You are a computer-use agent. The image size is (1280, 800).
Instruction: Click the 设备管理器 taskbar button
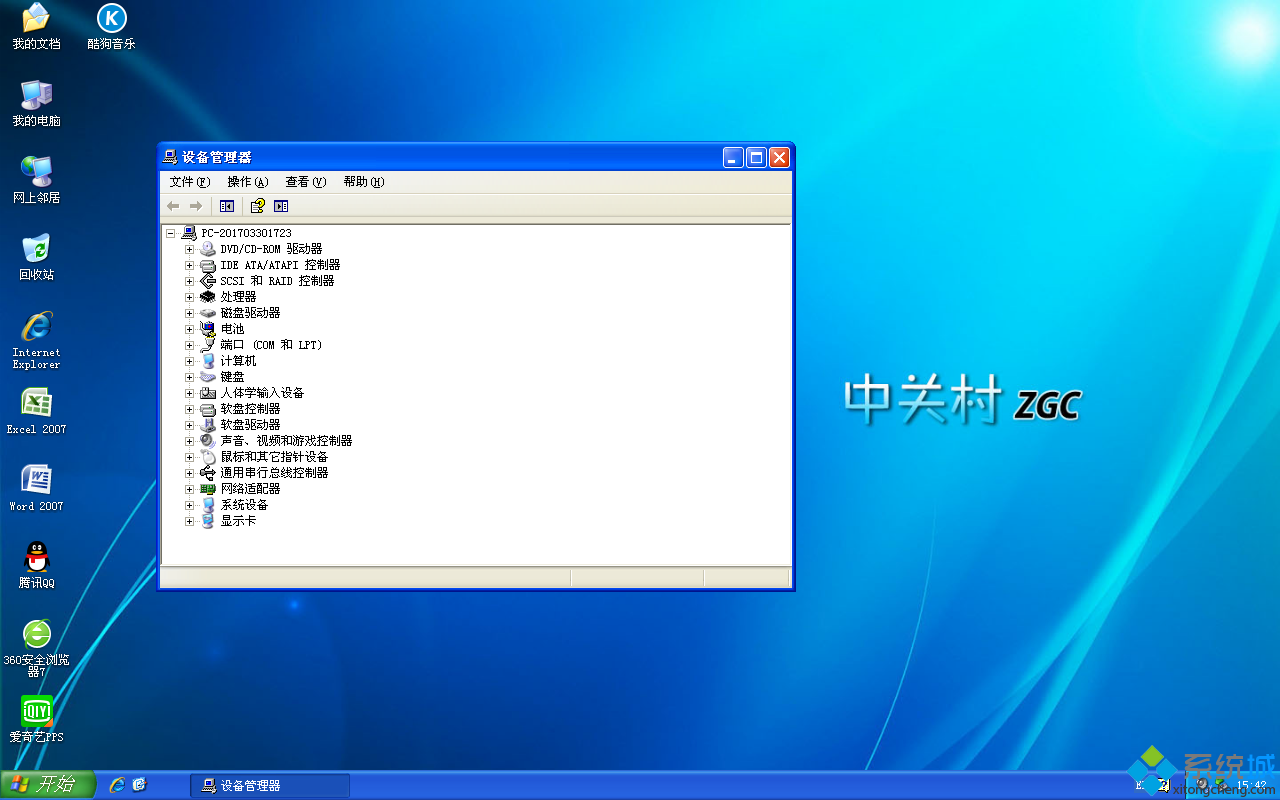pos(270,786)
